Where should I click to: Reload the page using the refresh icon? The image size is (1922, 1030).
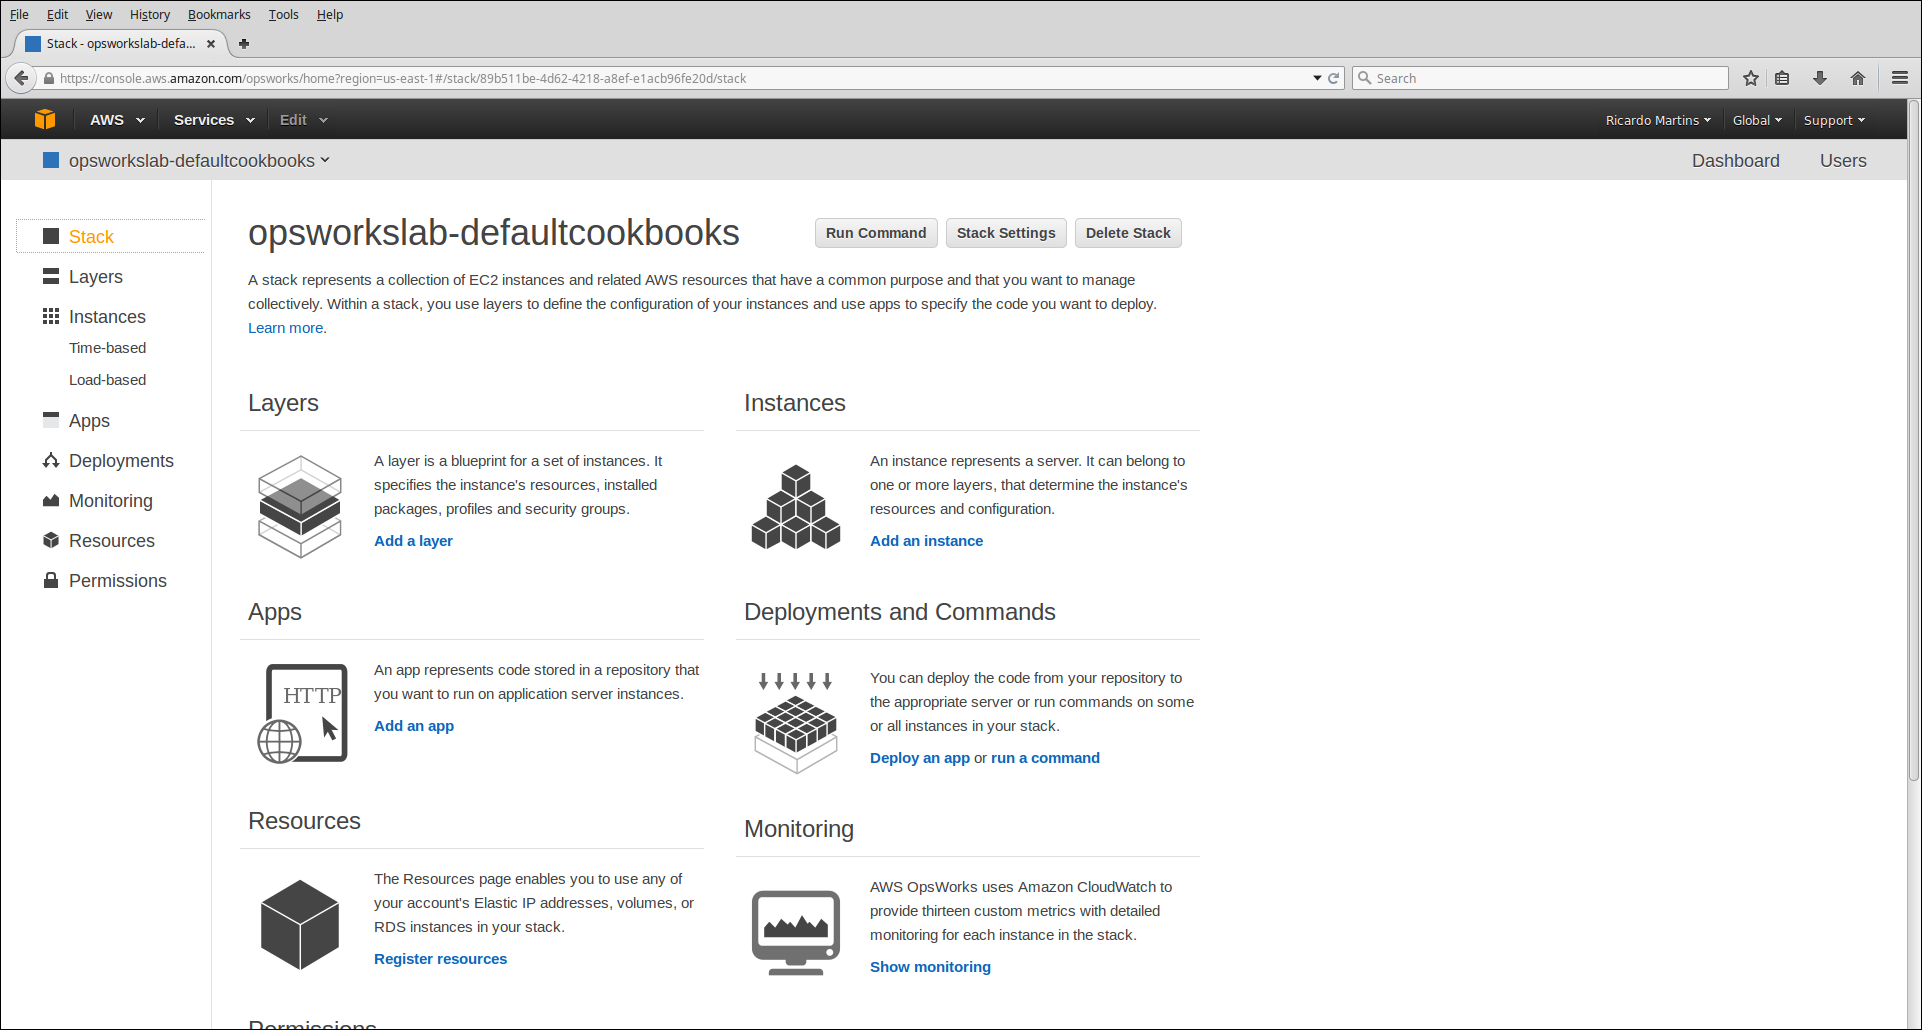click(1333, 78)
